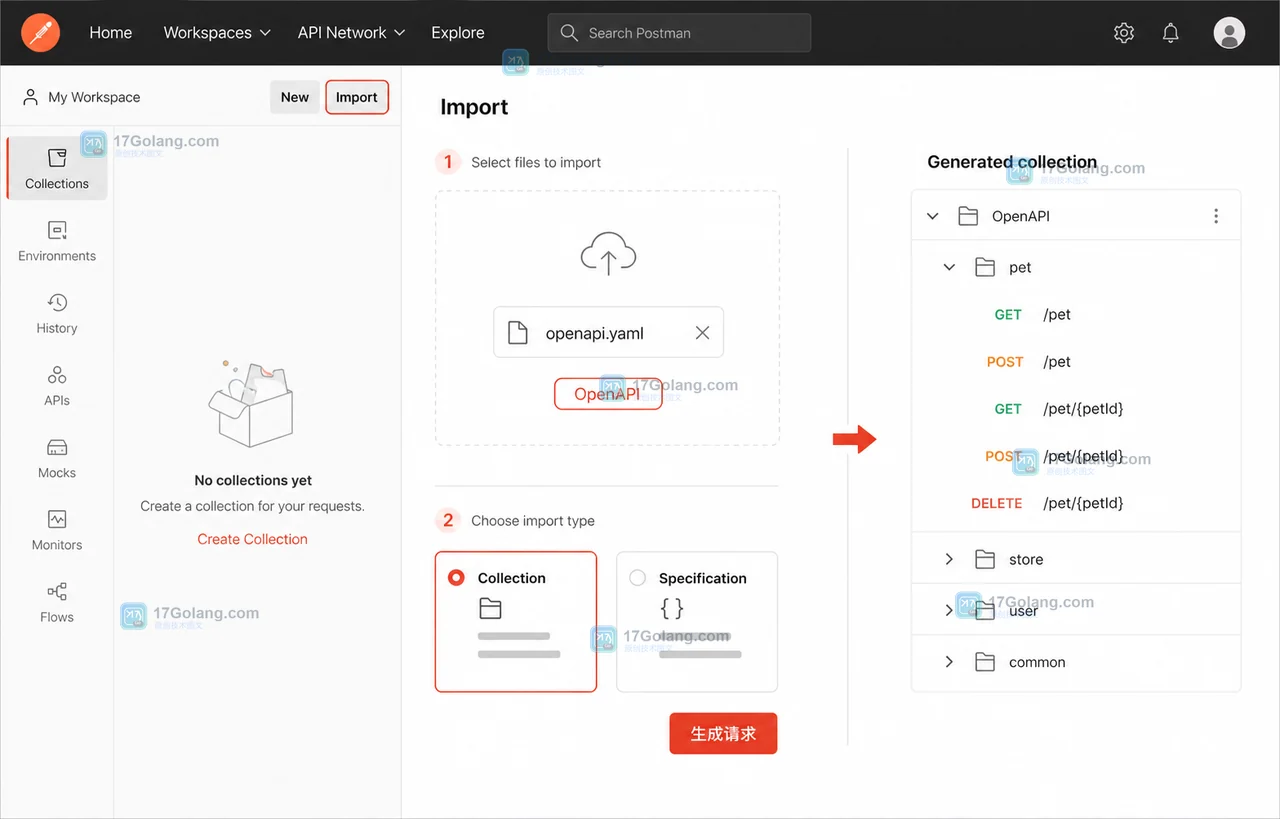Go to the Explore menu item
1280x819 pixels.
pyautogui.click(x=458, y=33)
